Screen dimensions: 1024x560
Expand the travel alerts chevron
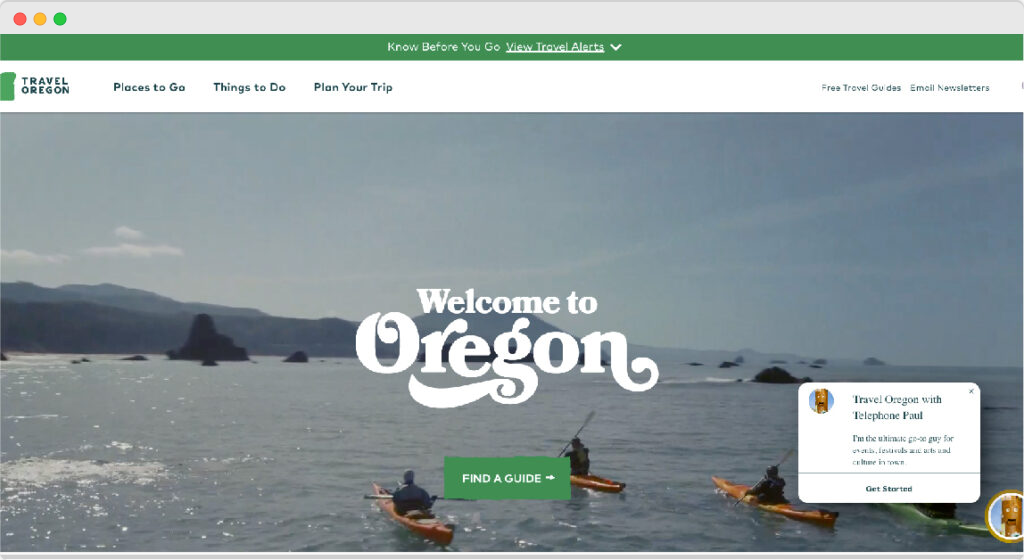[x=616, y=47]
